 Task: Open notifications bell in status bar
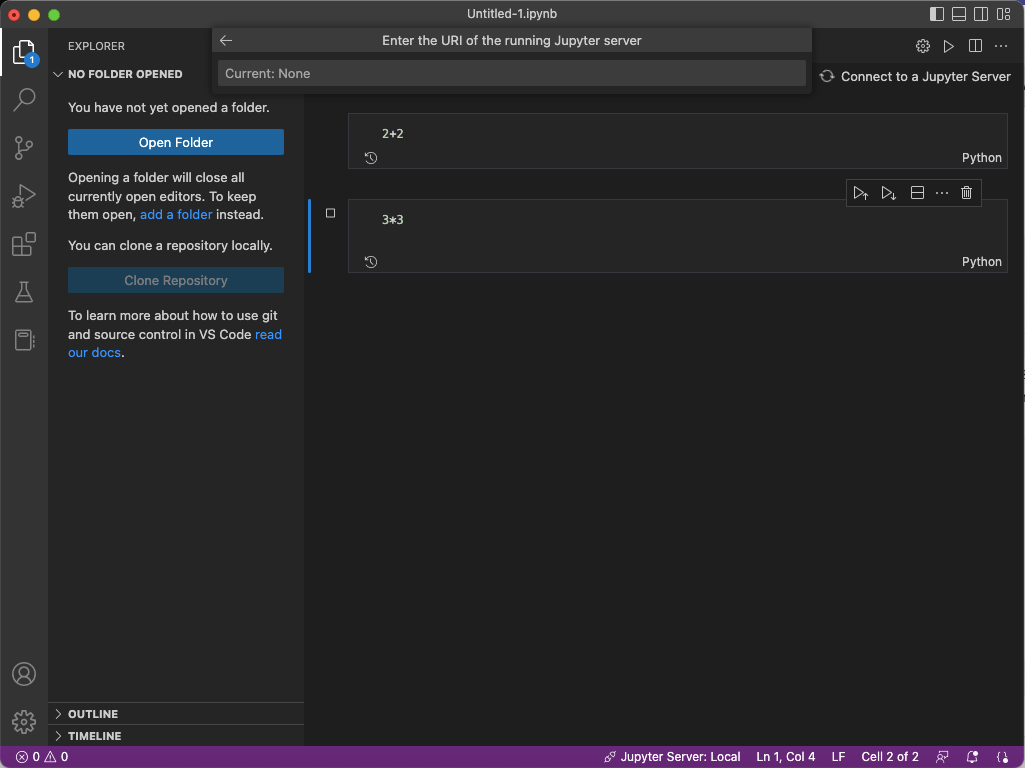(970, 756)
